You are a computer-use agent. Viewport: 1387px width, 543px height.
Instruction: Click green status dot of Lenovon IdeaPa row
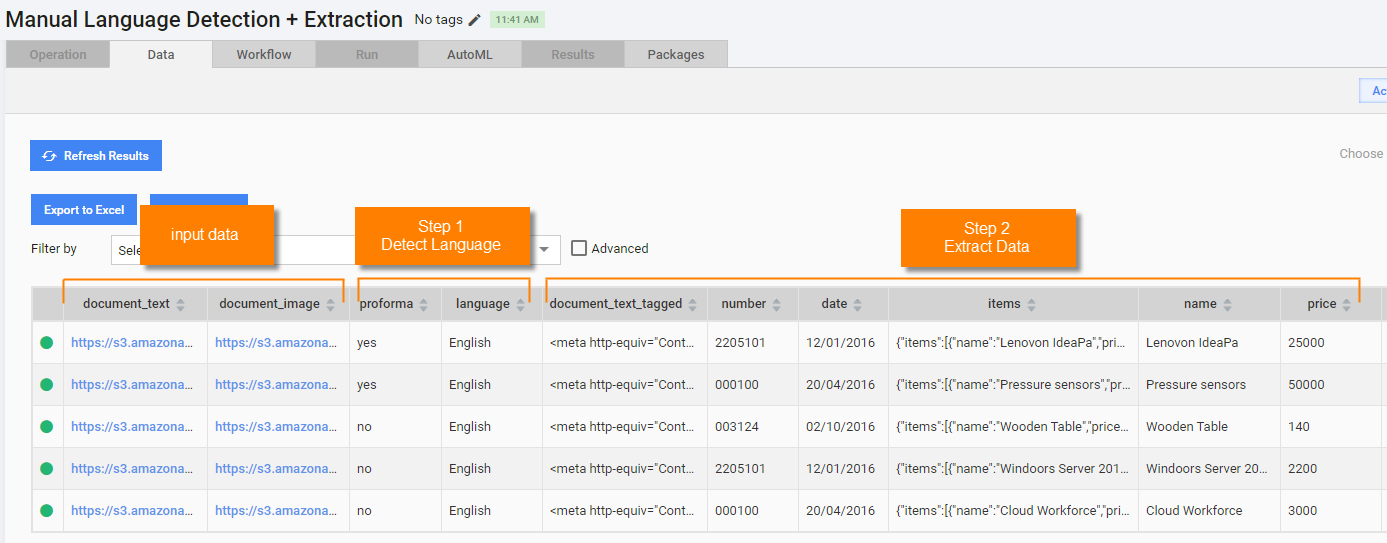click(x=46, y=342)
